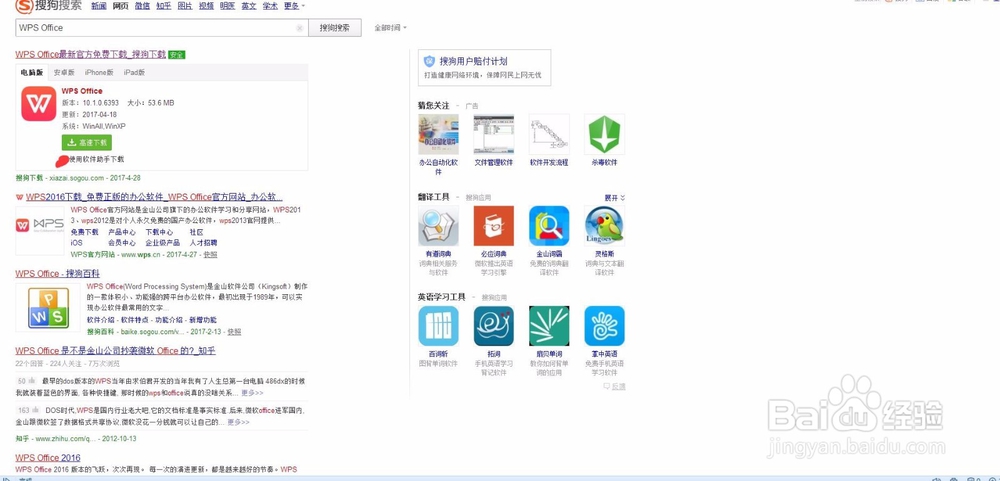Click the green 杀毒软件 shield icon
The height and width of the screenshot is (481, 1000).
605,134
